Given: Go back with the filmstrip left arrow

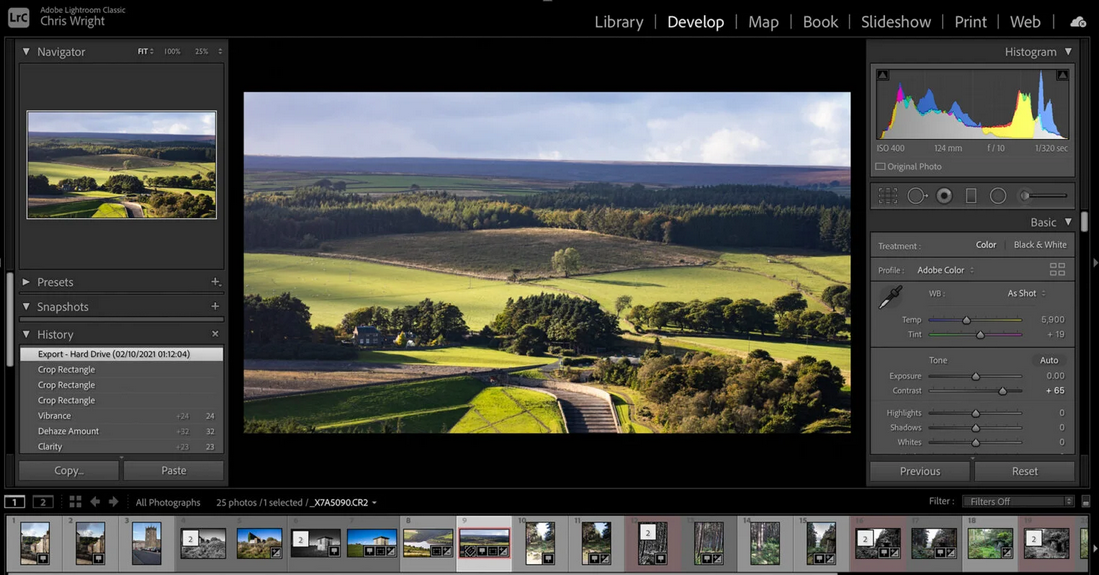Looking at the screenshot, I should (95, 502).
